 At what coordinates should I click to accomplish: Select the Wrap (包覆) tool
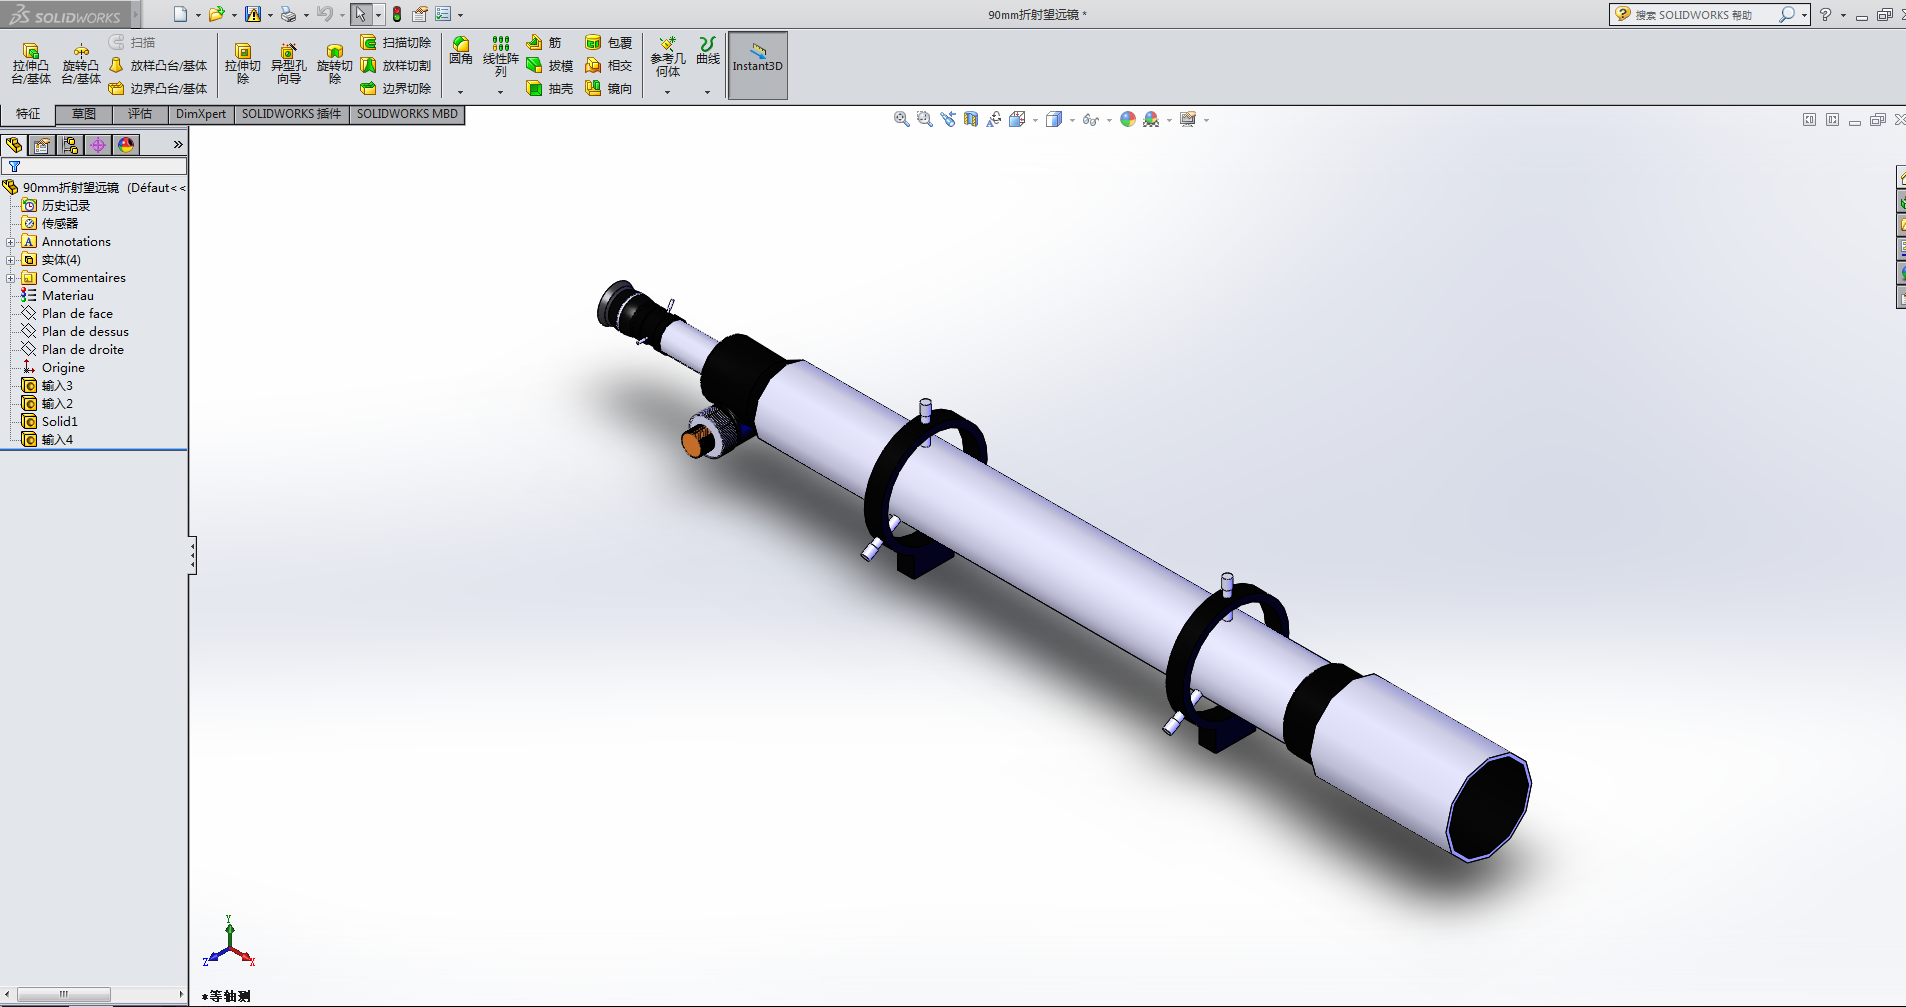click(609, 43)
